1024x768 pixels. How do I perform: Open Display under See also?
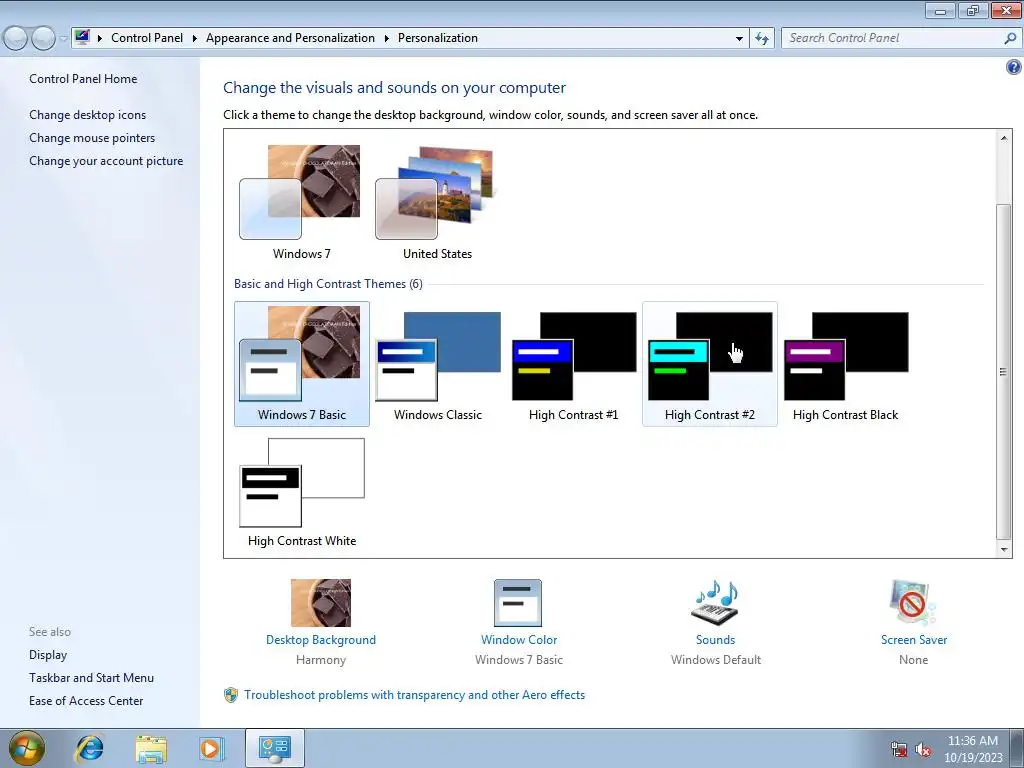coord(48,655)
